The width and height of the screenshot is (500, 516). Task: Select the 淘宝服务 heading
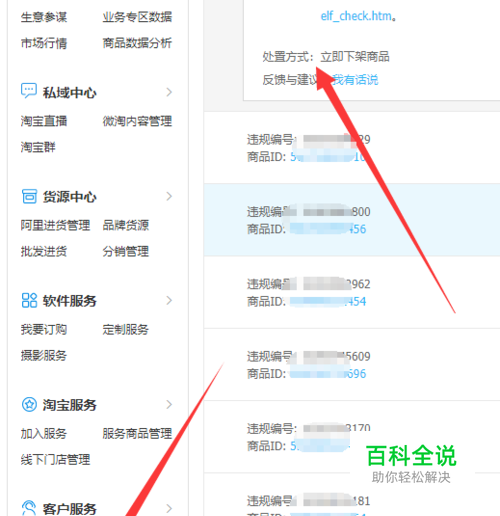pyautogui.click(x=69, y=405)
